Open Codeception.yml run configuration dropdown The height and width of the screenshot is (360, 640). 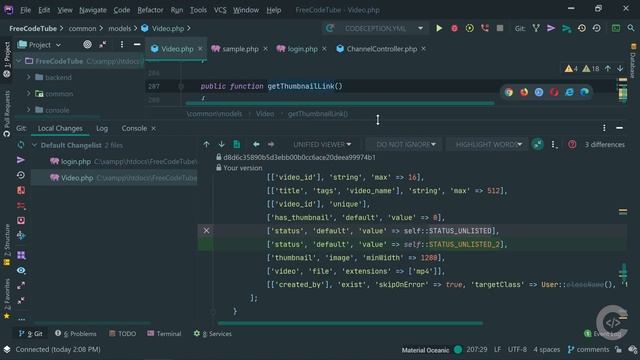point(376,29)
